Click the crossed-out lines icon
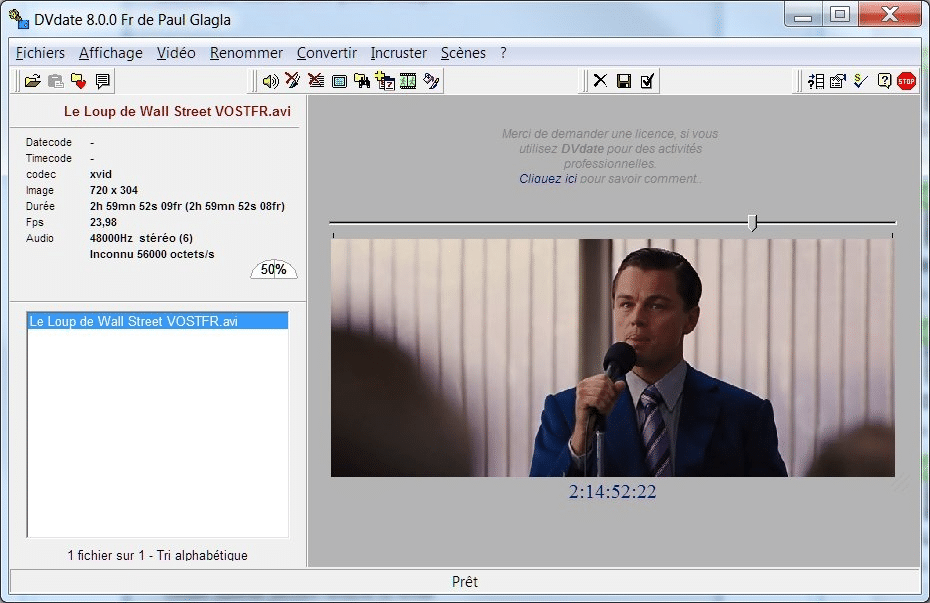Viewport: 930px width, 603px height. tap(316, 81)
